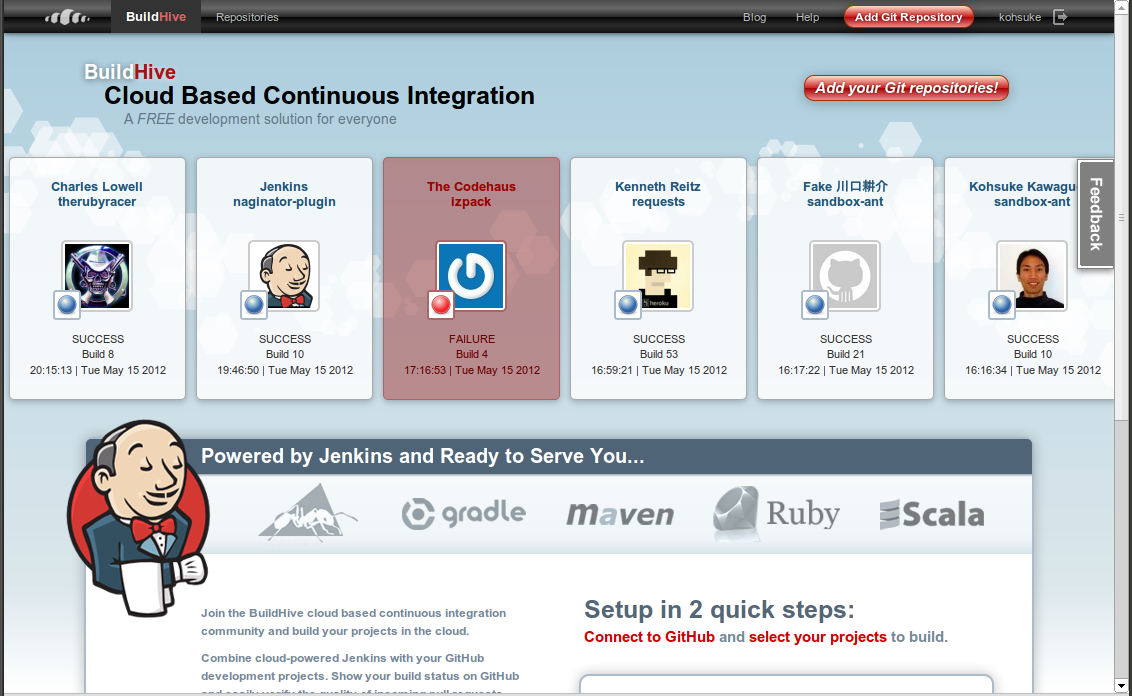Open the Charles Lowell skull avatar

[x=97, y=276]
